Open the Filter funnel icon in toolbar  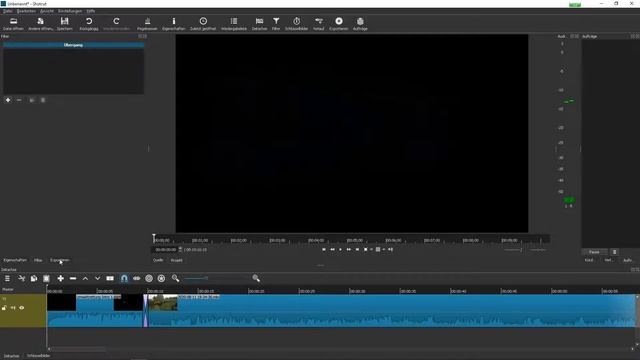tap(276, 24)
